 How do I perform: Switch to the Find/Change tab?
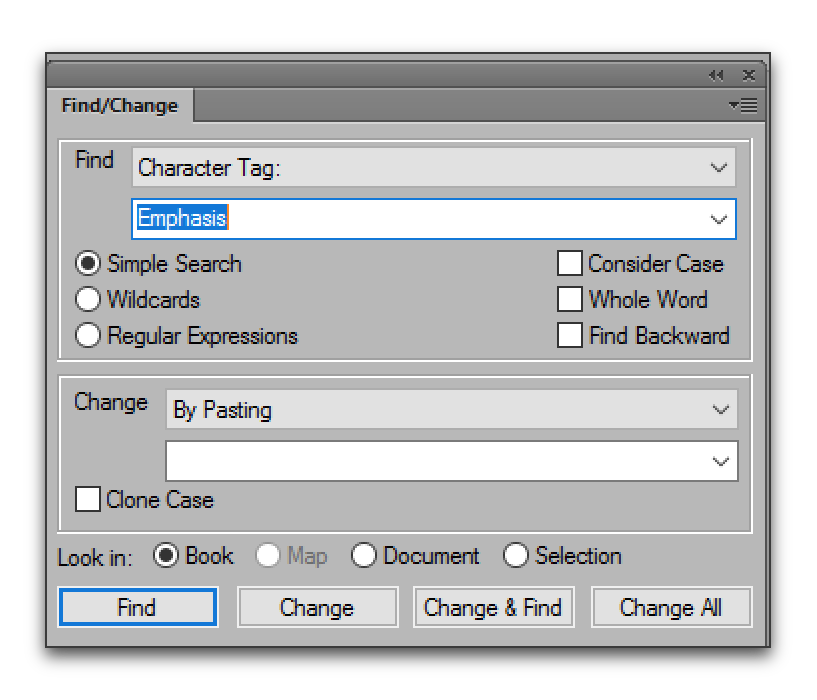(x=120, y=106)
